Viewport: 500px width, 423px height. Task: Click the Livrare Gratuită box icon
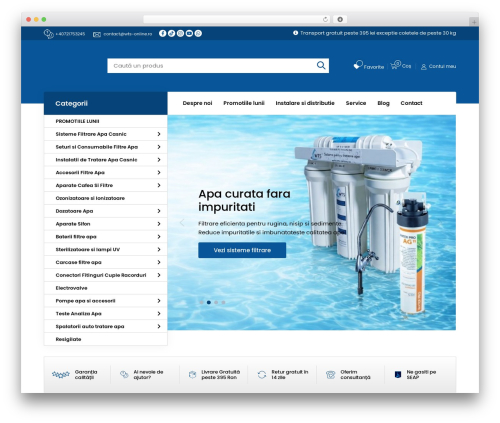(x=192, y=375)
